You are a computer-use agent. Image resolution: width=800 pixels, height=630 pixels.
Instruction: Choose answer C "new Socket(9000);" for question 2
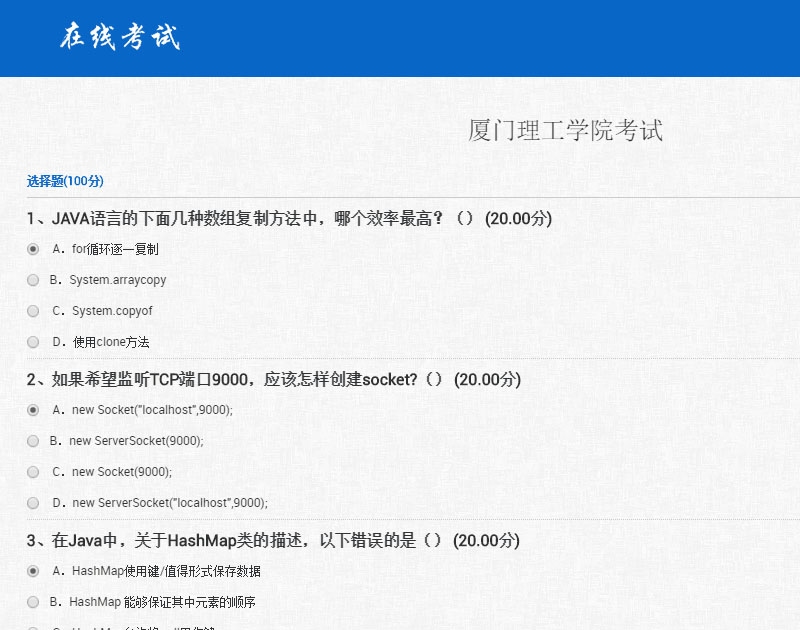pyautogui.click(x=32, y=472)
